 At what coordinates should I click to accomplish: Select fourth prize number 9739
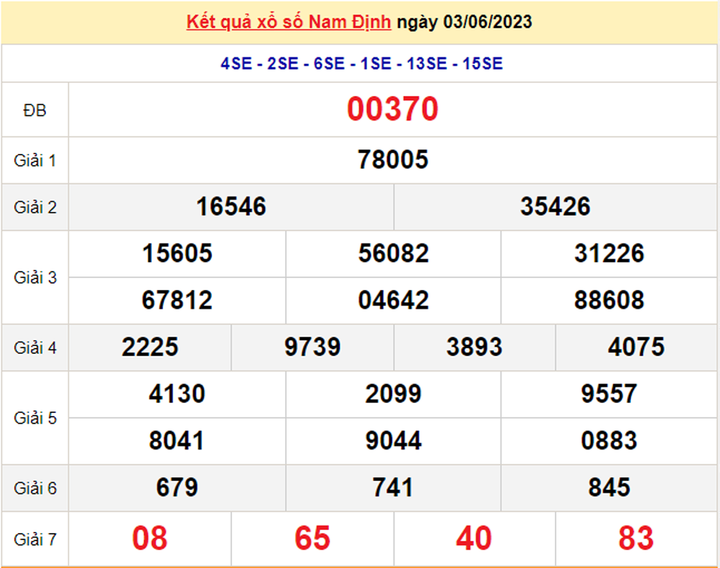click(312, 347)
